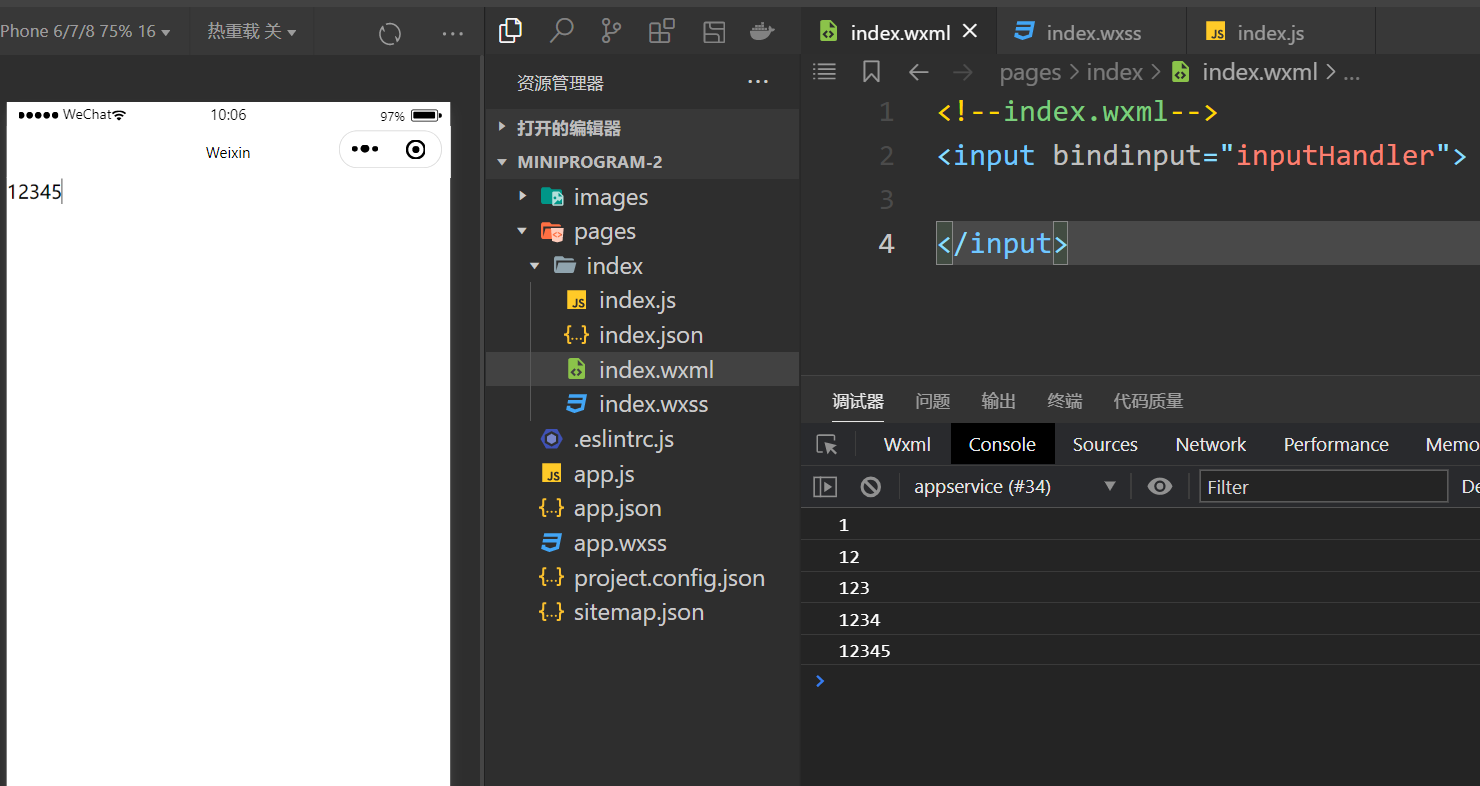Go back with left arrow in editor
1480x786 pixels.
point(918,71)
